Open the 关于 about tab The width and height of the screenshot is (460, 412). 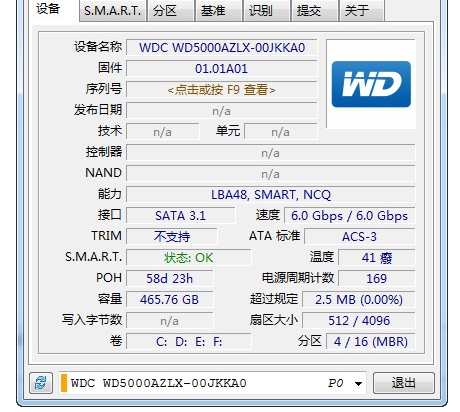tap(362, 11)
